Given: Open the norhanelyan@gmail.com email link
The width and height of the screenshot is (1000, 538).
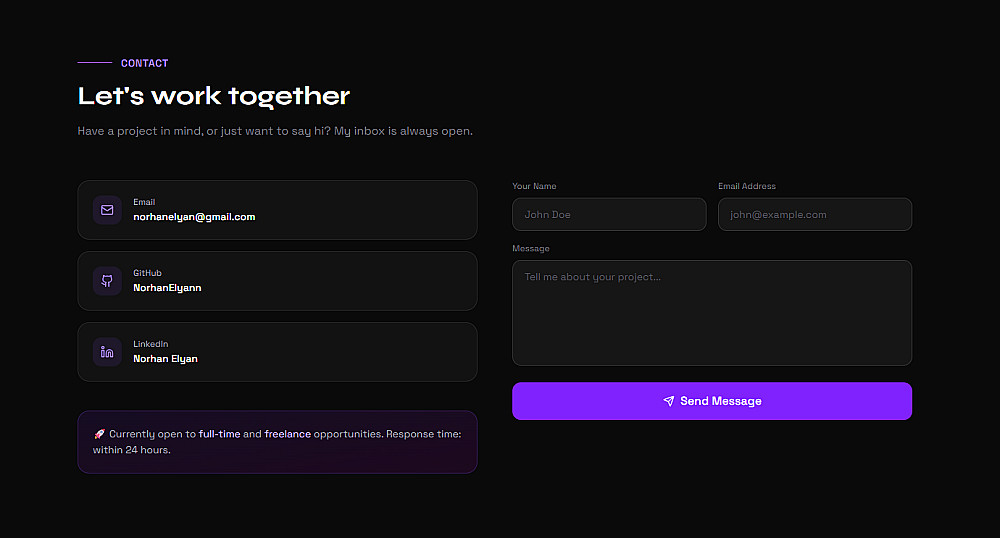Looking at the screenshot, I should [194, 217].
